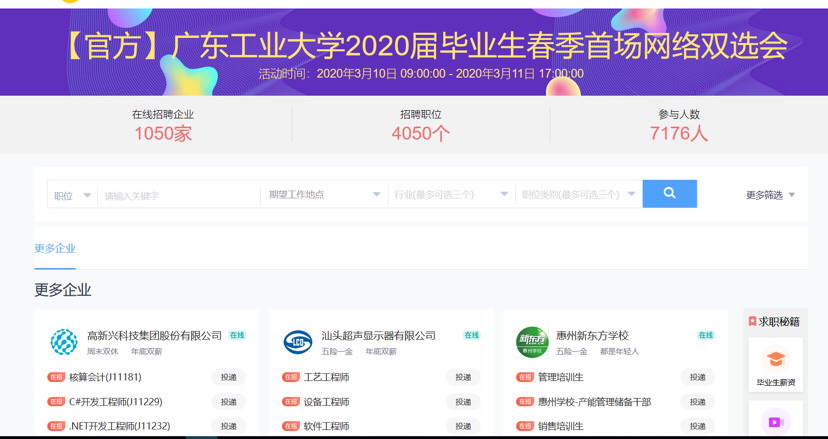Click the 在线 badge next to 高新兴科技集团
828x439 pixels.
pos(237,335)
